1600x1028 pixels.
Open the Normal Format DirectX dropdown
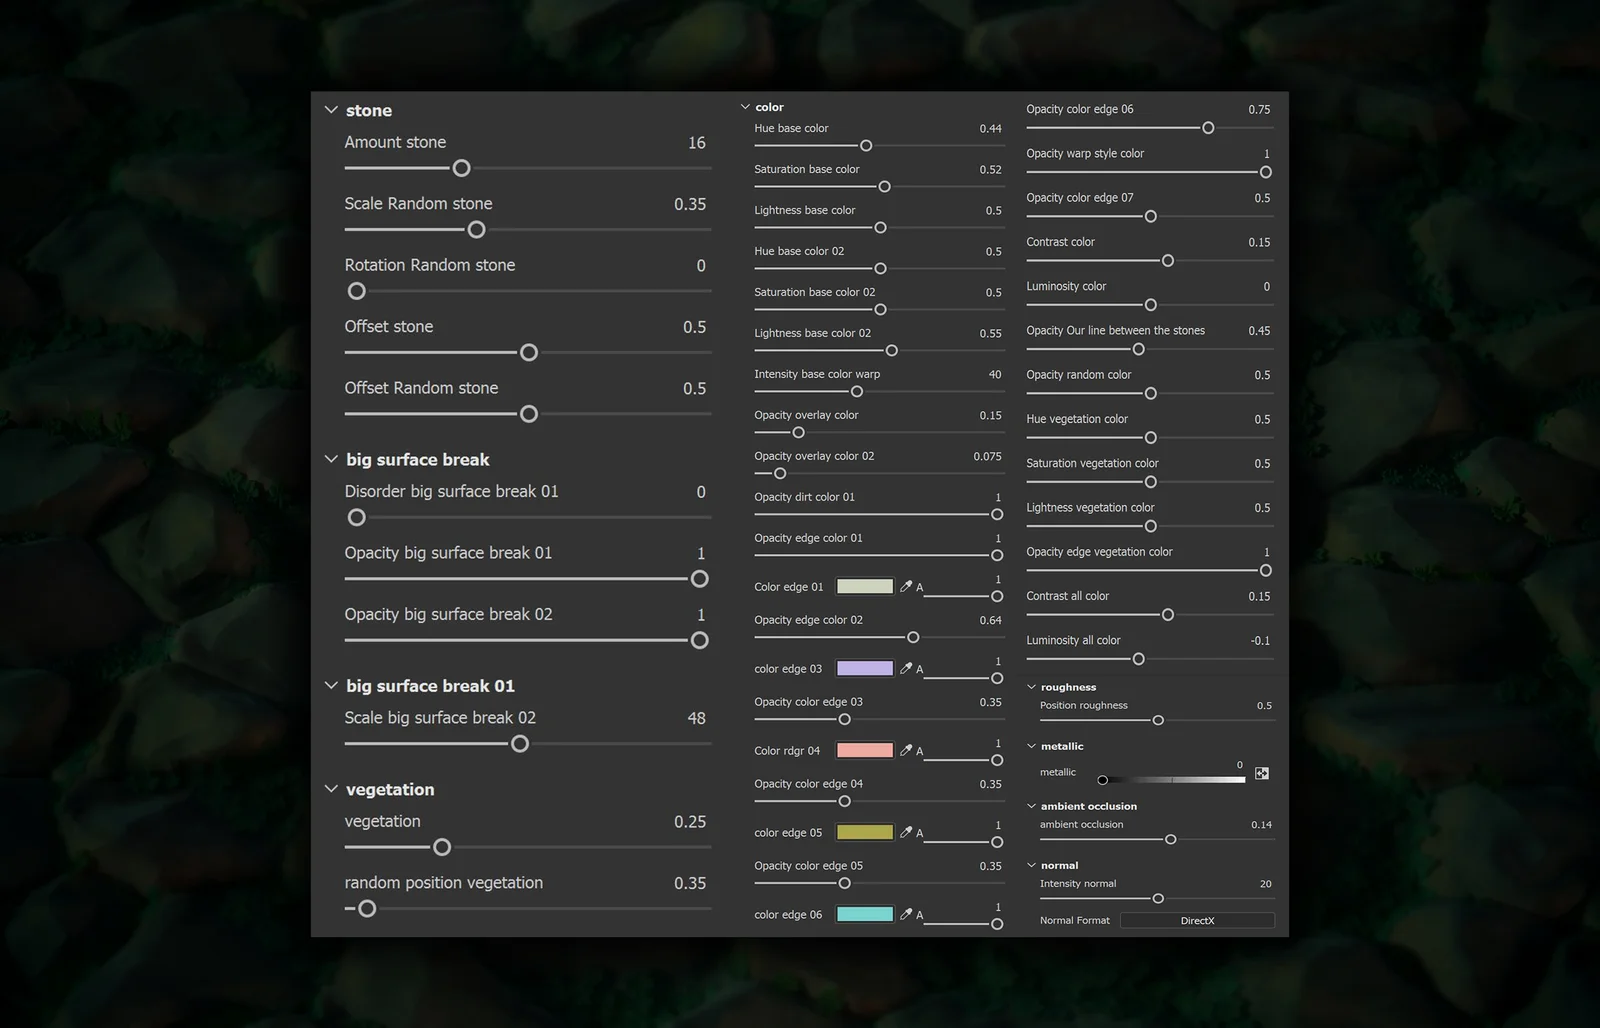coord(1197,921)
